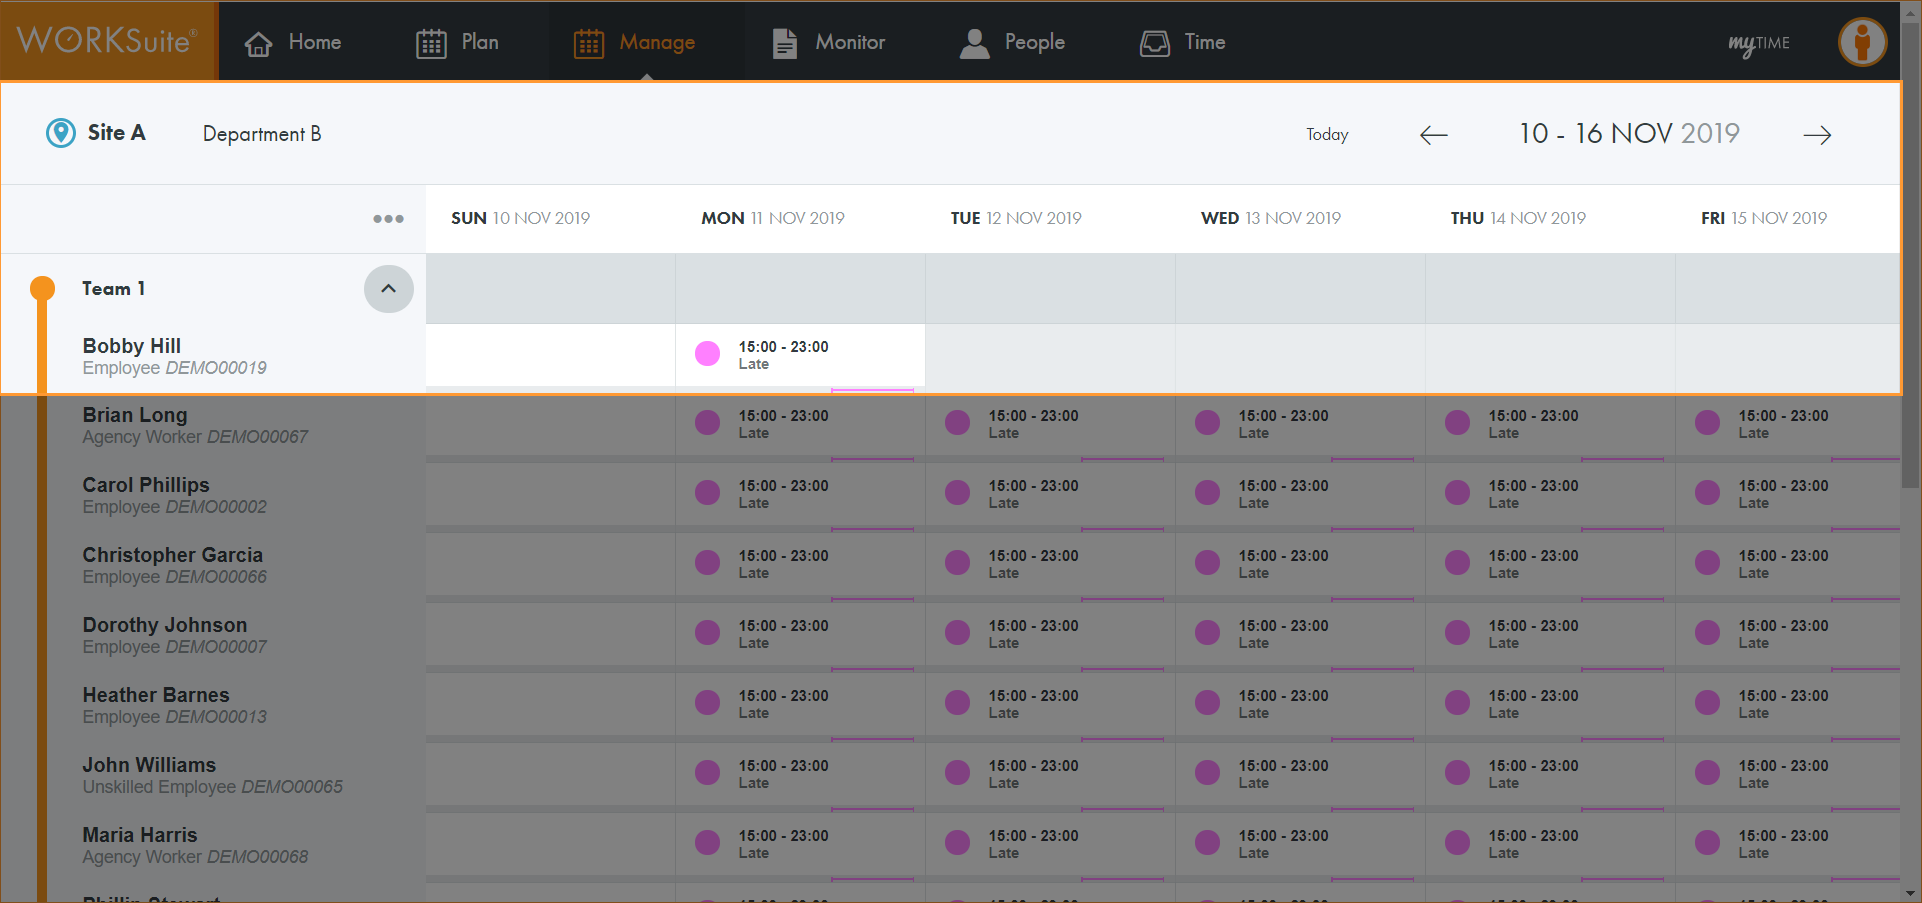Open the user profile avatar
1922x903 pixels.
coord(1862,42)
